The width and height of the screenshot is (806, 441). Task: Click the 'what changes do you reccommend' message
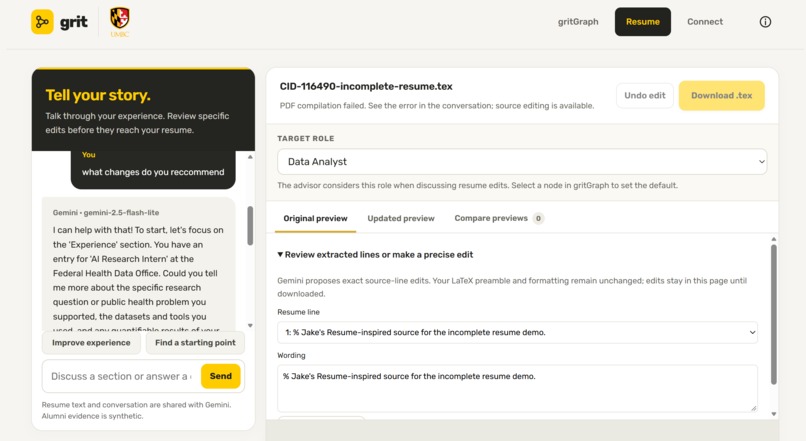tap(153, 172)
